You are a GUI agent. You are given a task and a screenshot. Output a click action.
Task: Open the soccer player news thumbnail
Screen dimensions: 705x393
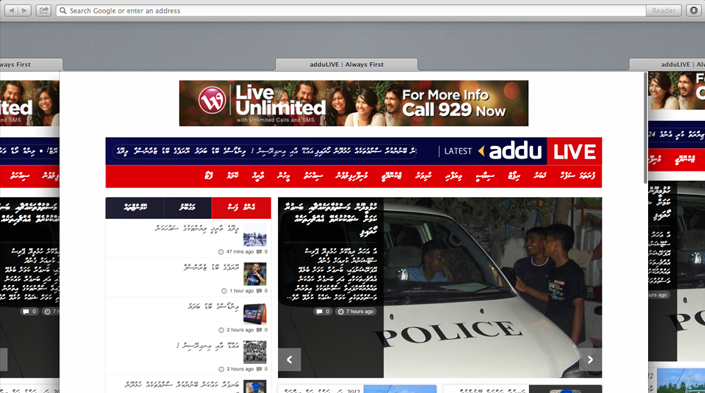[255, 274]
